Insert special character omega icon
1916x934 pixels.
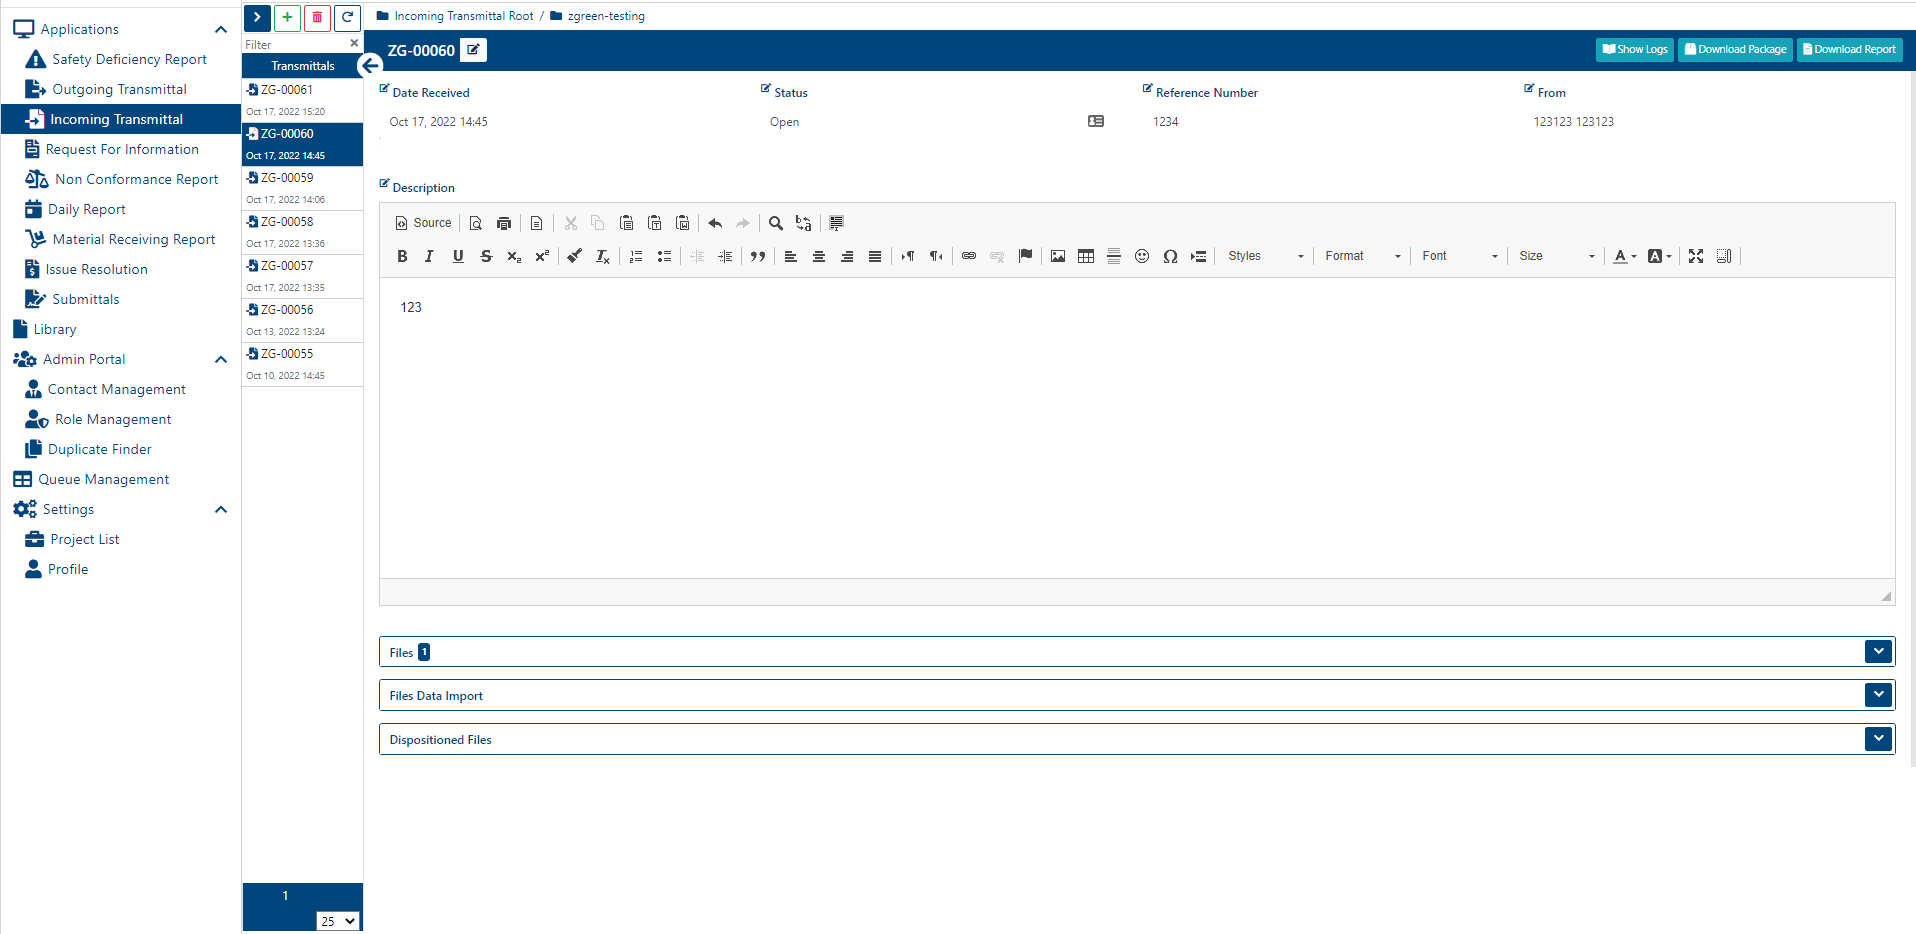[1170, 256]
